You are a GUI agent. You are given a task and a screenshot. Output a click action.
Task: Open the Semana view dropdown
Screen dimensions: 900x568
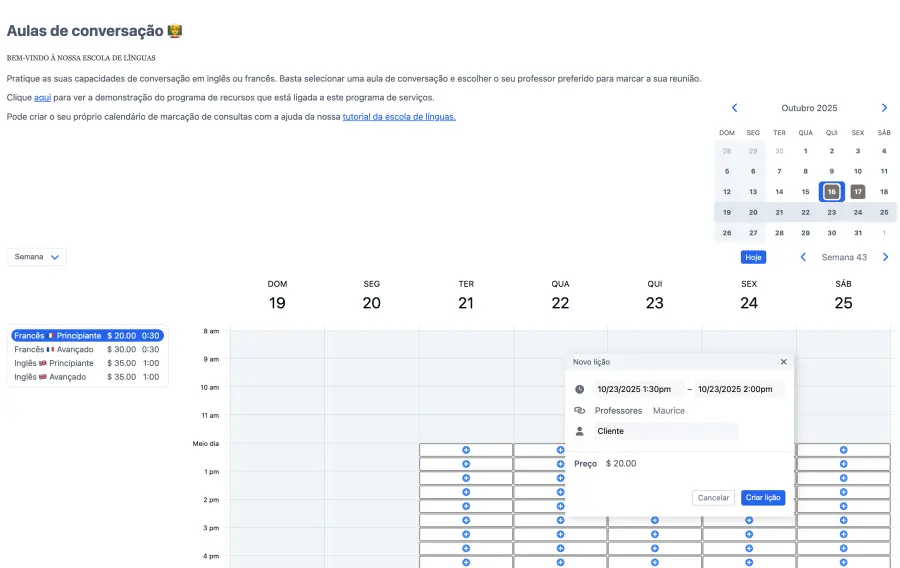(x=37, y=257)
